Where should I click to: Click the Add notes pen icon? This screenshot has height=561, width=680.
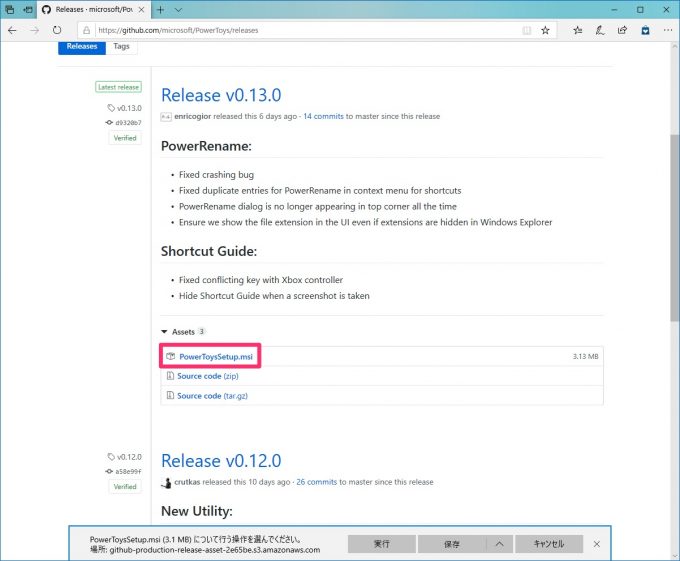click(600, 30)
